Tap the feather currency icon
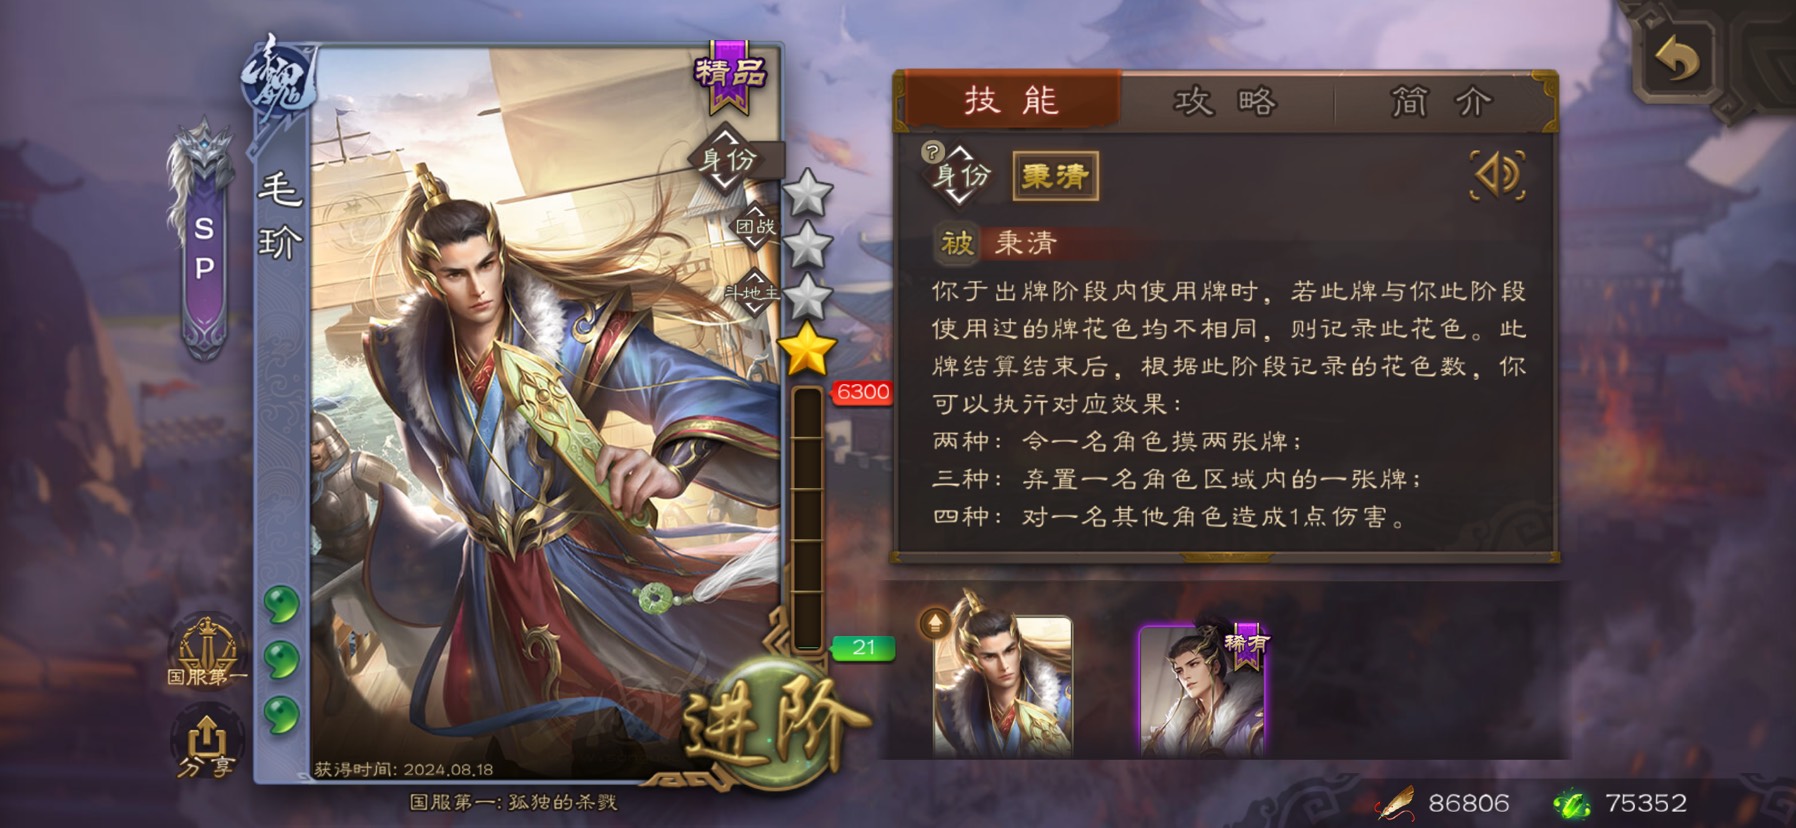1796x828 pixels. coord(1395,802)
